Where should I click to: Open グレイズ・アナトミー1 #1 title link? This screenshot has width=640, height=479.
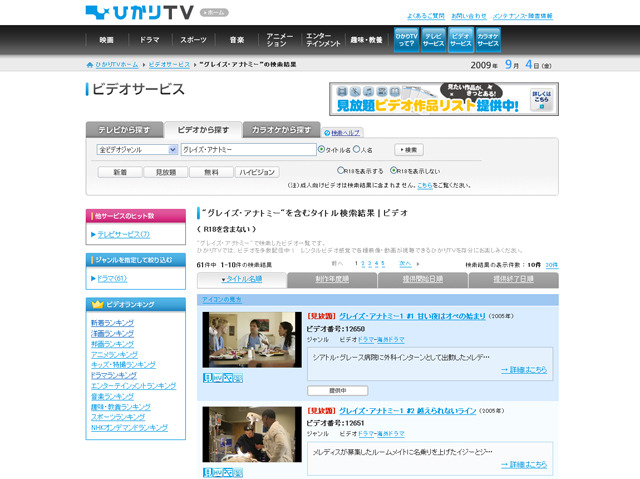[x=412, y=316]
